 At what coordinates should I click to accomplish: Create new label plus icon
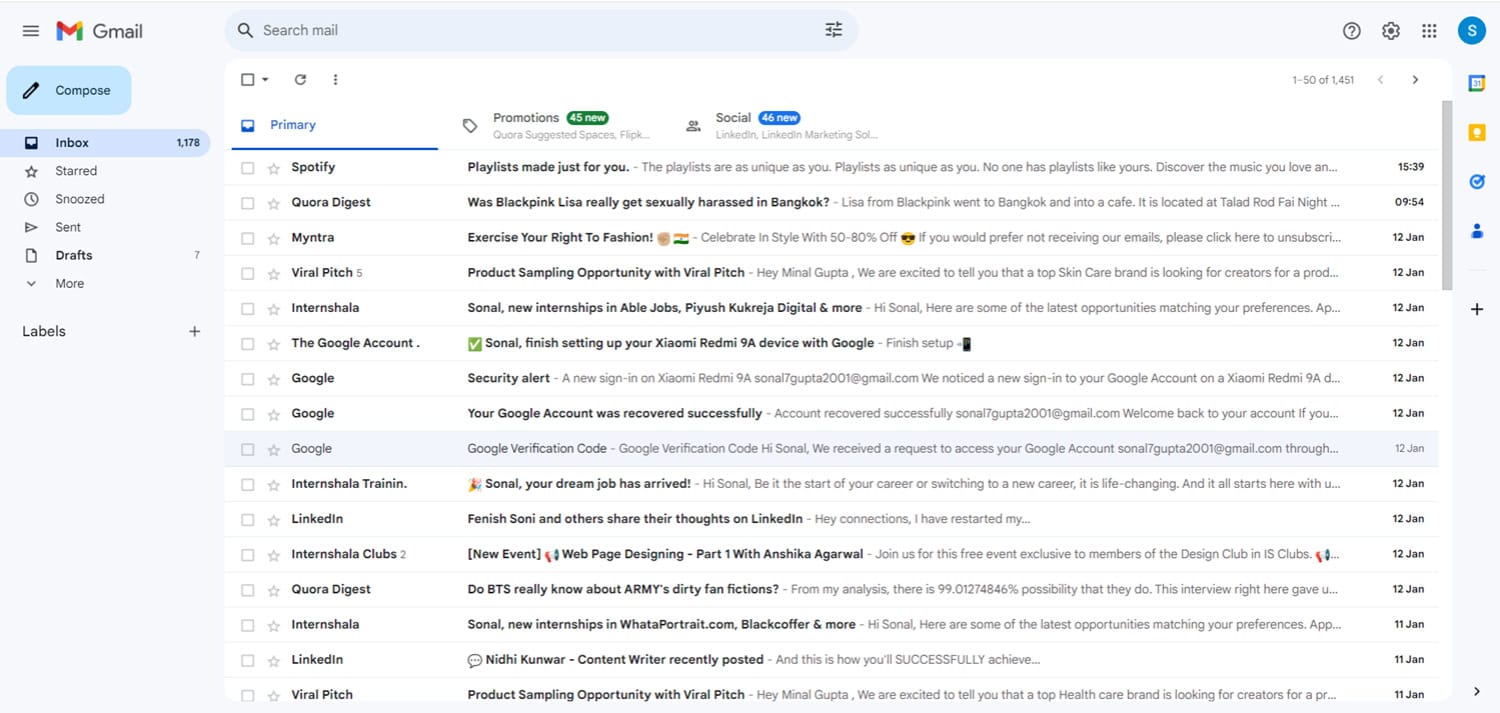195,331
